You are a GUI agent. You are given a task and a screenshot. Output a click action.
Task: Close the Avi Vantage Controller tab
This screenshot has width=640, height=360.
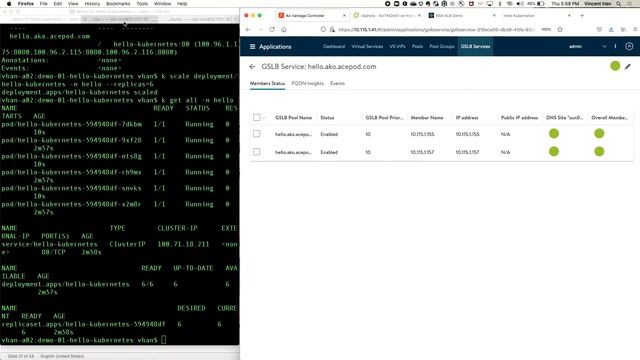click(344, 16)
